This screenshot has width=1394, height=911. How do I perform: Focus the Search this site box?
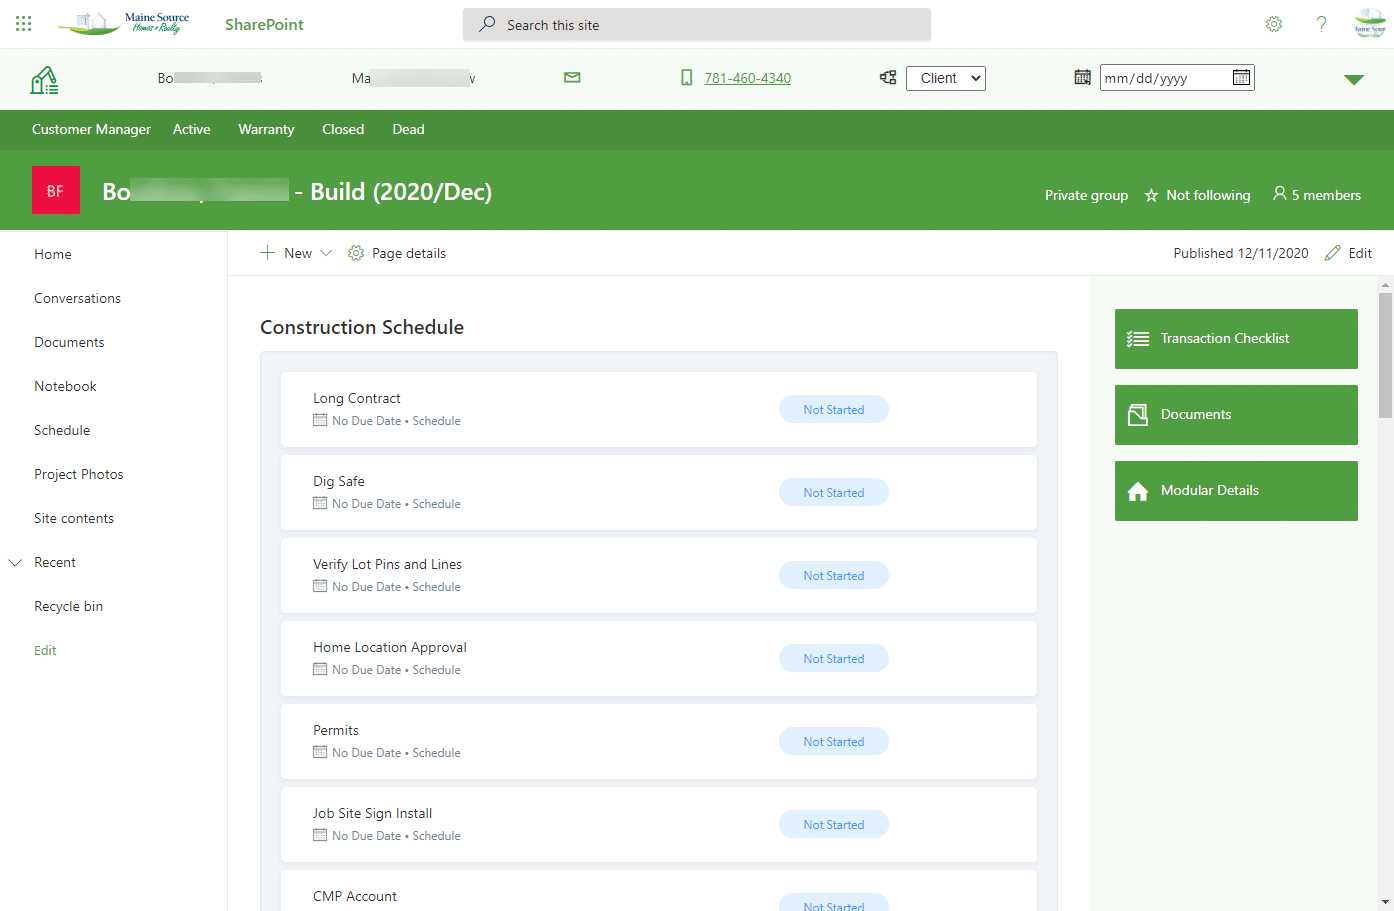pos(697,24)
